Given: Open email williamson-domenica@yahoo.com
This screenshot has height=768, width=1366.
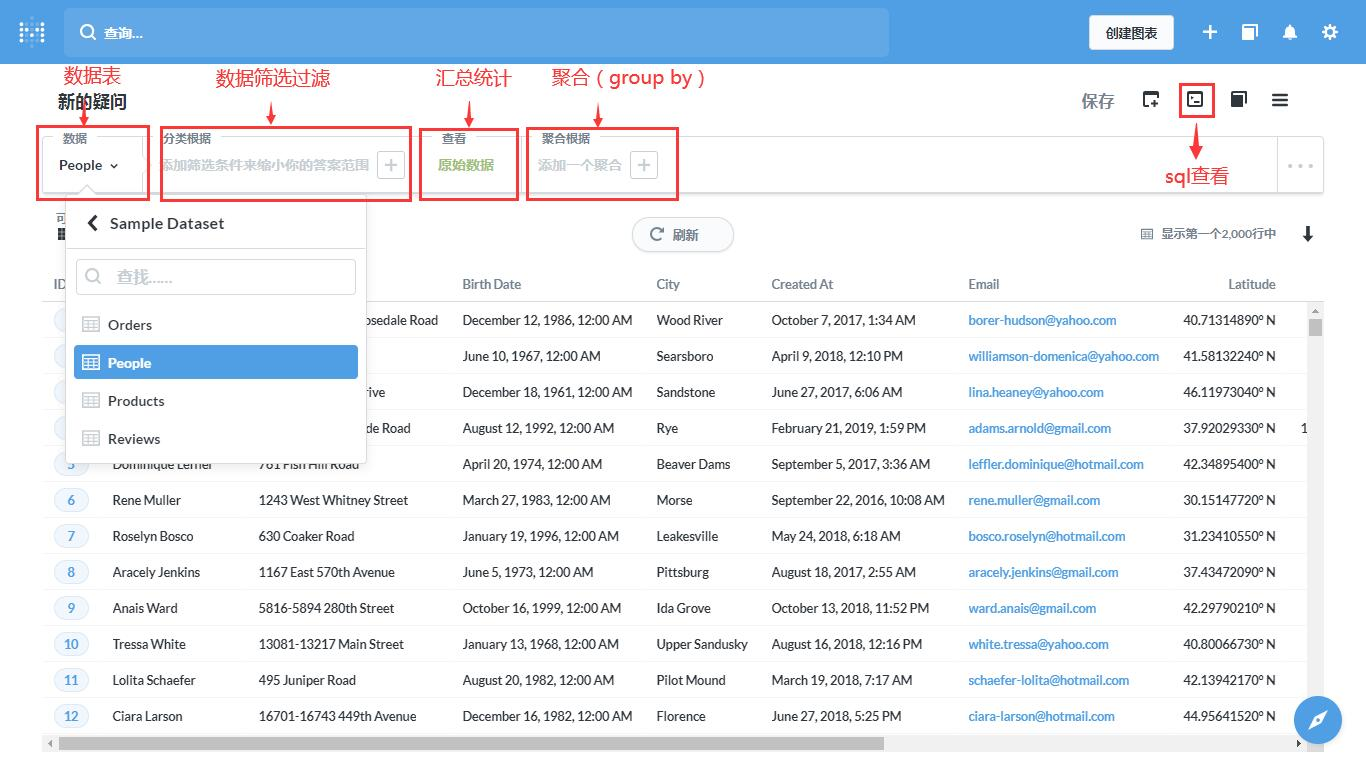Looking at the screenshot, I should 1064,356.
